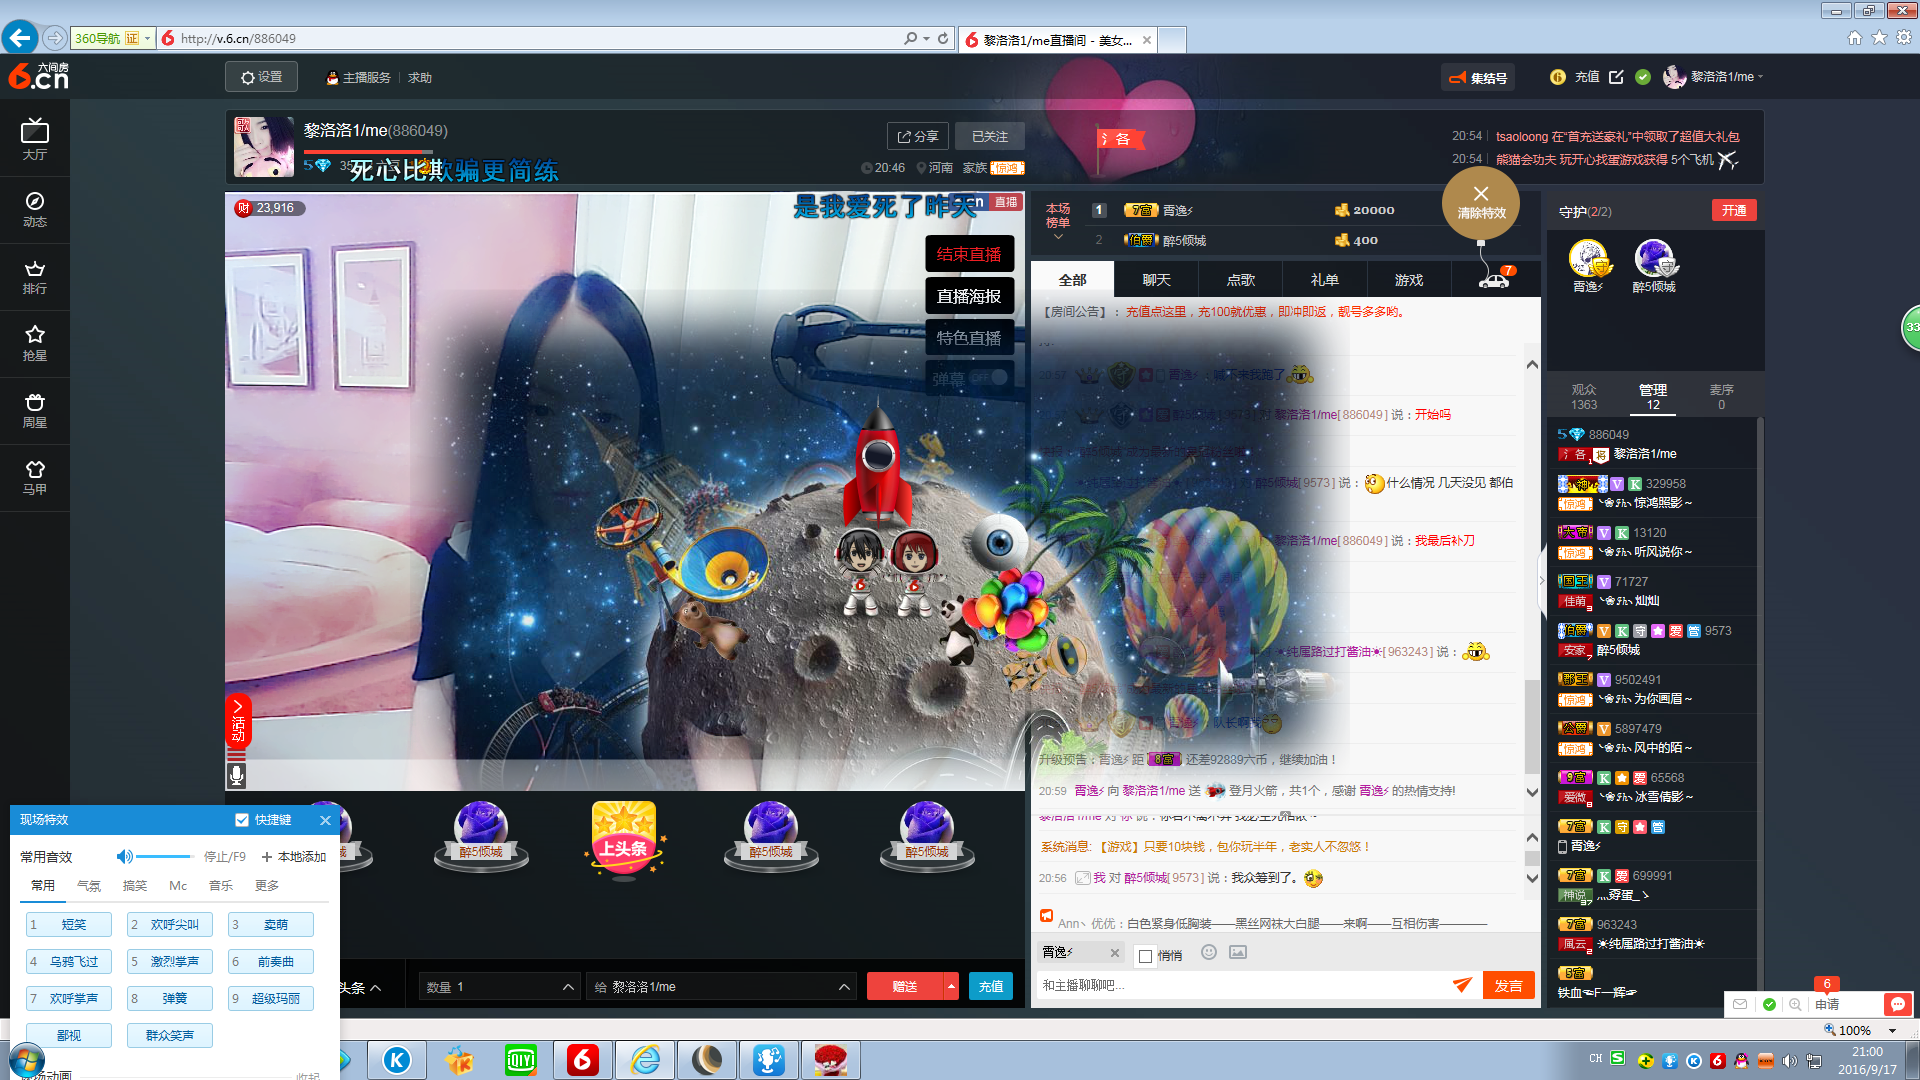Switch to the 游戏 games tab
This screenshot has height=1080, width=1920.
point(1409,280)
